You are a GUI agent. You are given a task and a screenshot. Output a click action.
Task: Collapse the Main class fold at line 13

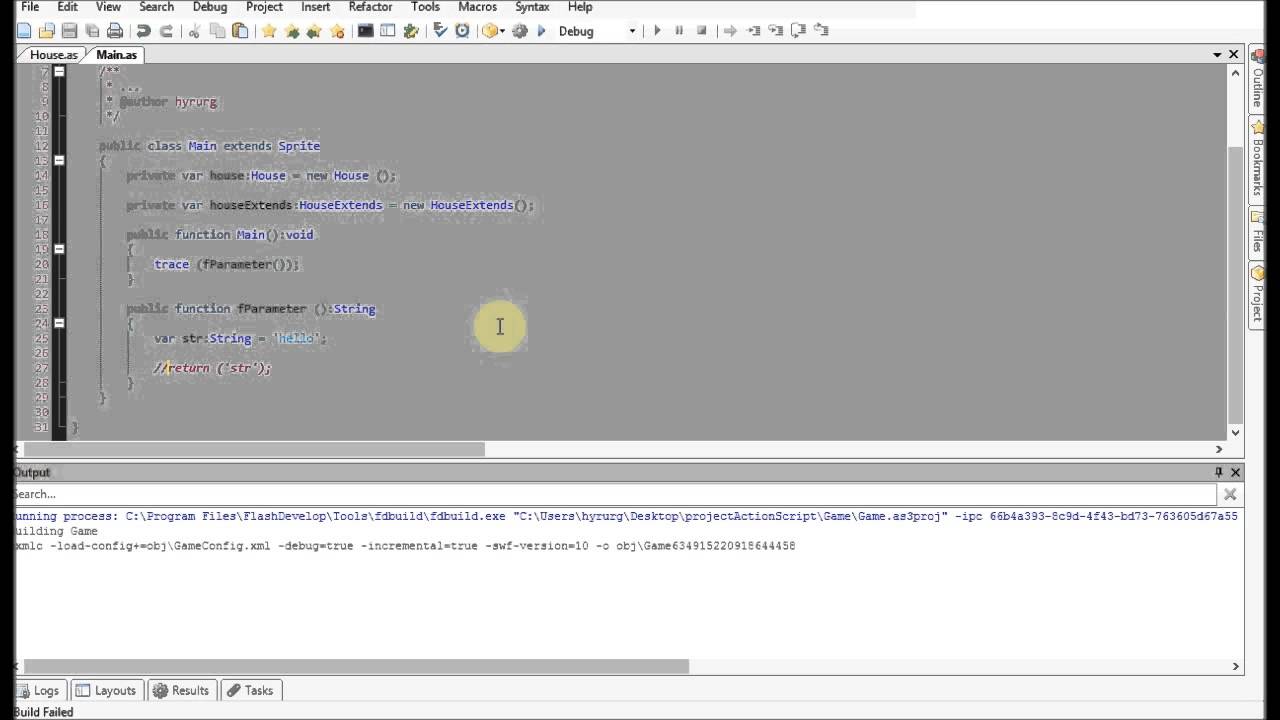59,160
